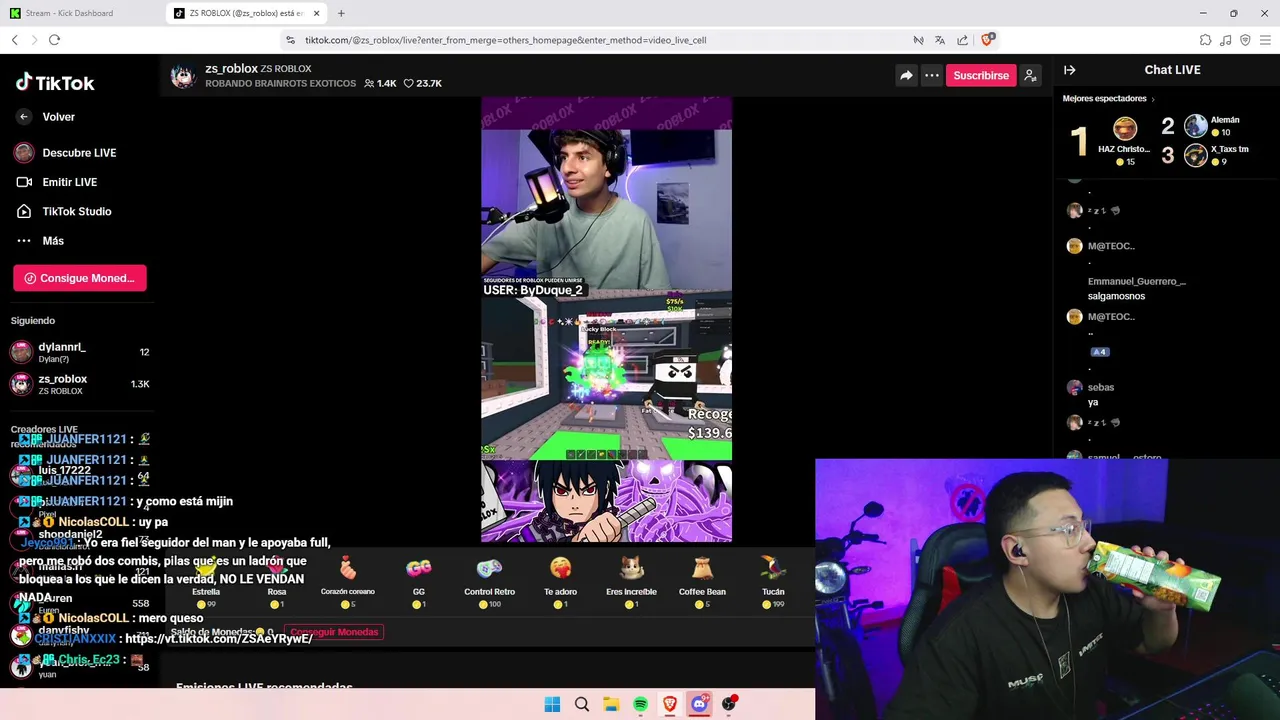The height and width of the screenshot is (720, 1280).
Task: Open the browser hamburger menu
Action: click(x=1265, y=40)
